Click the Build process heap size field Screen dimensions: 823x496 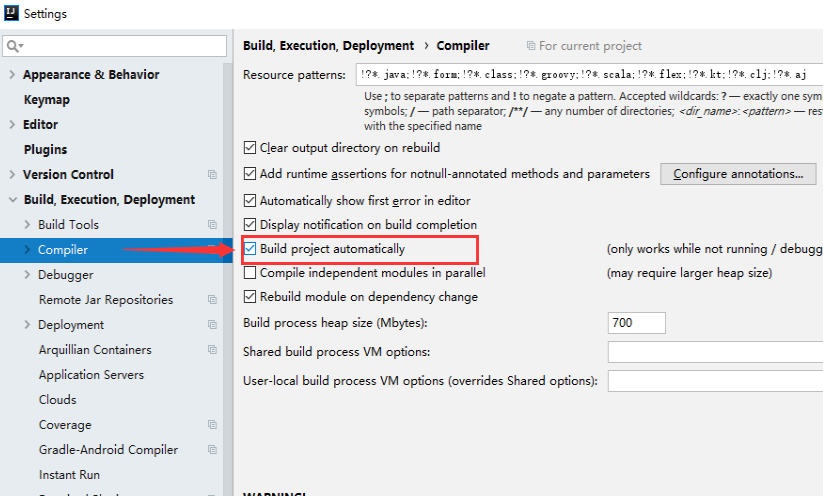637,323
